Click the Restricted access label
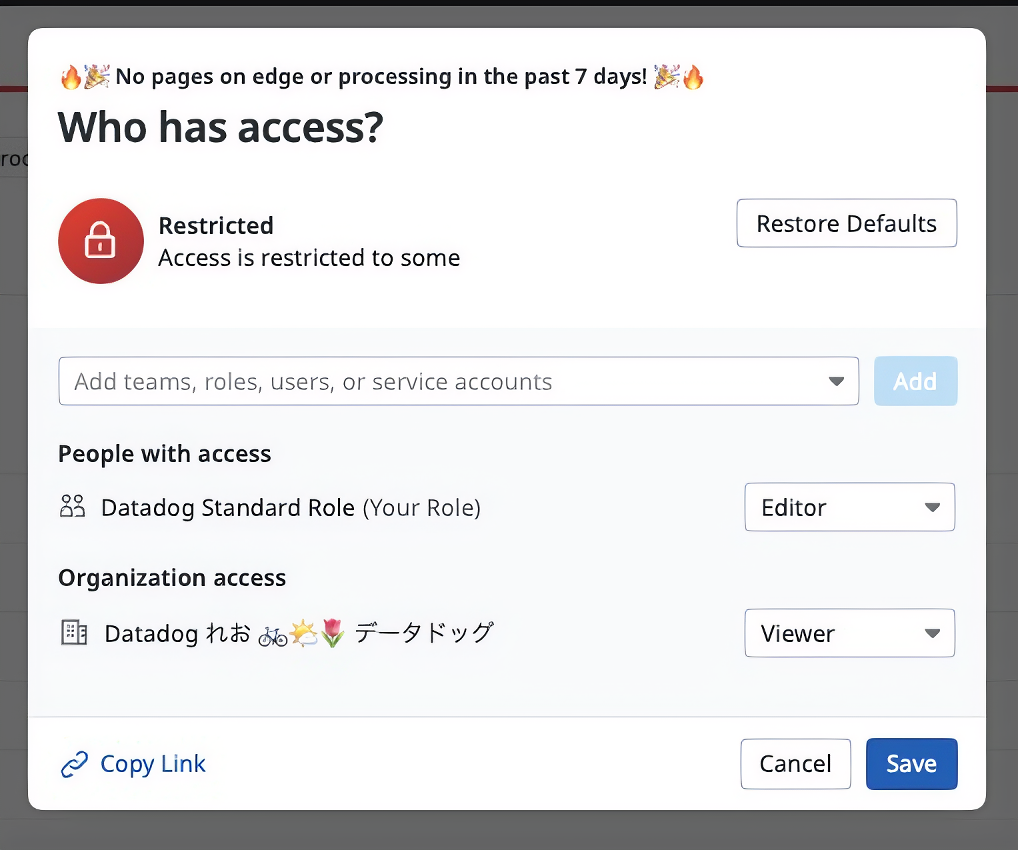 pos(215,225)
